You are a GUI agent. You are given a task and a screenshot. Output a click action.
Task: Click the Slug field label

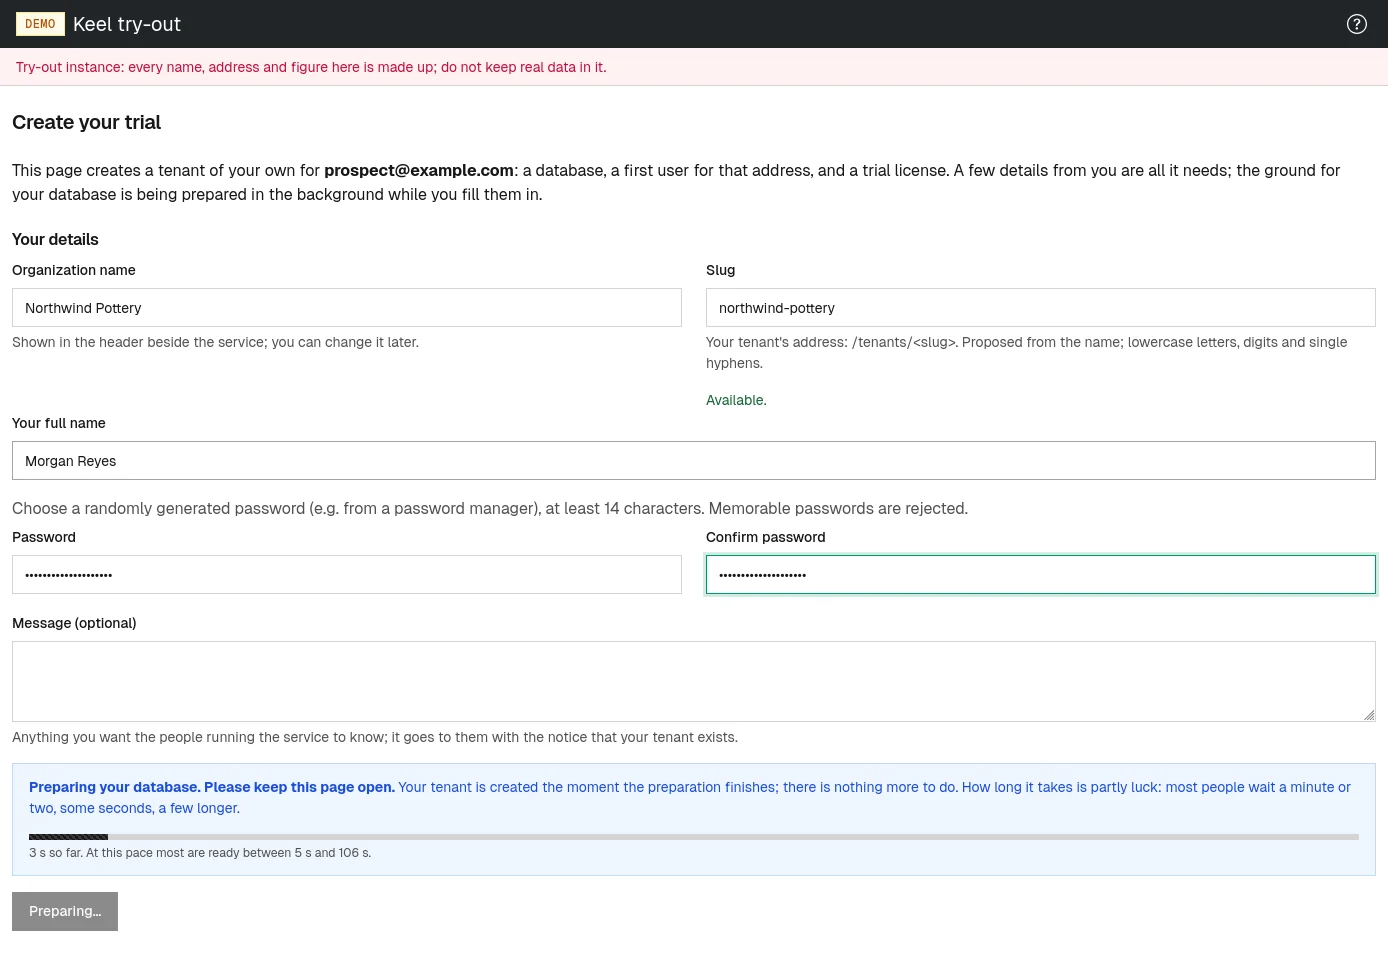click(720, 270)
